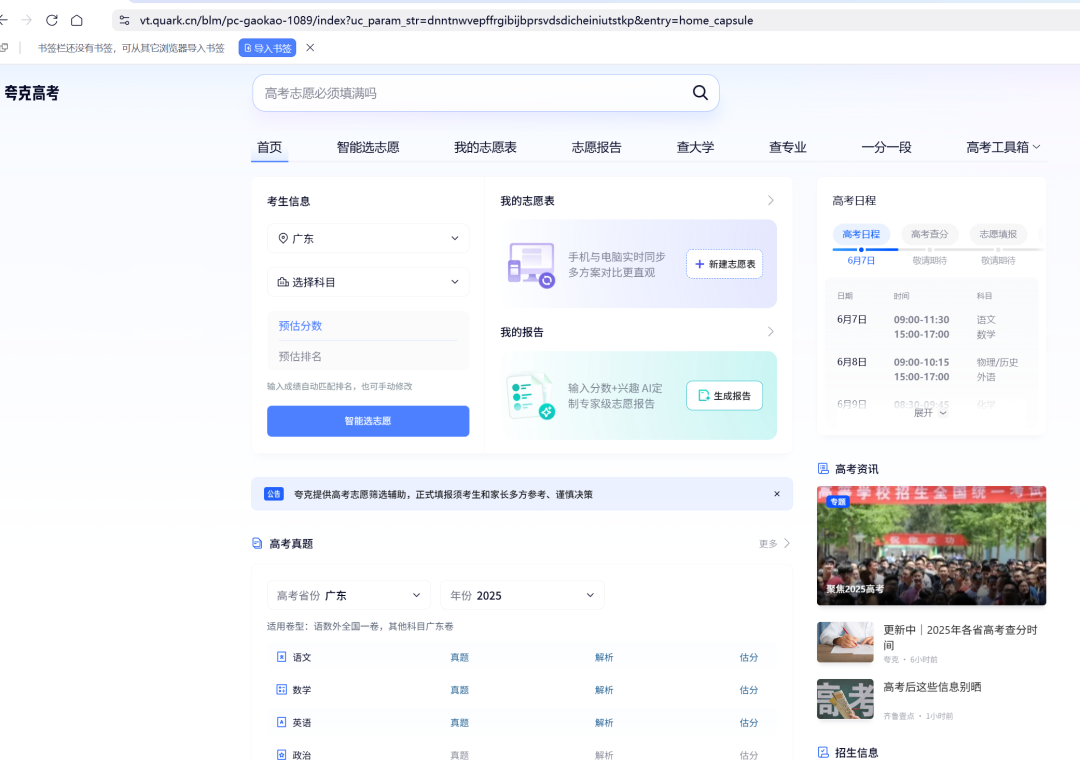
Task: Click the 语文 subject icon
Action: [281, 657]
